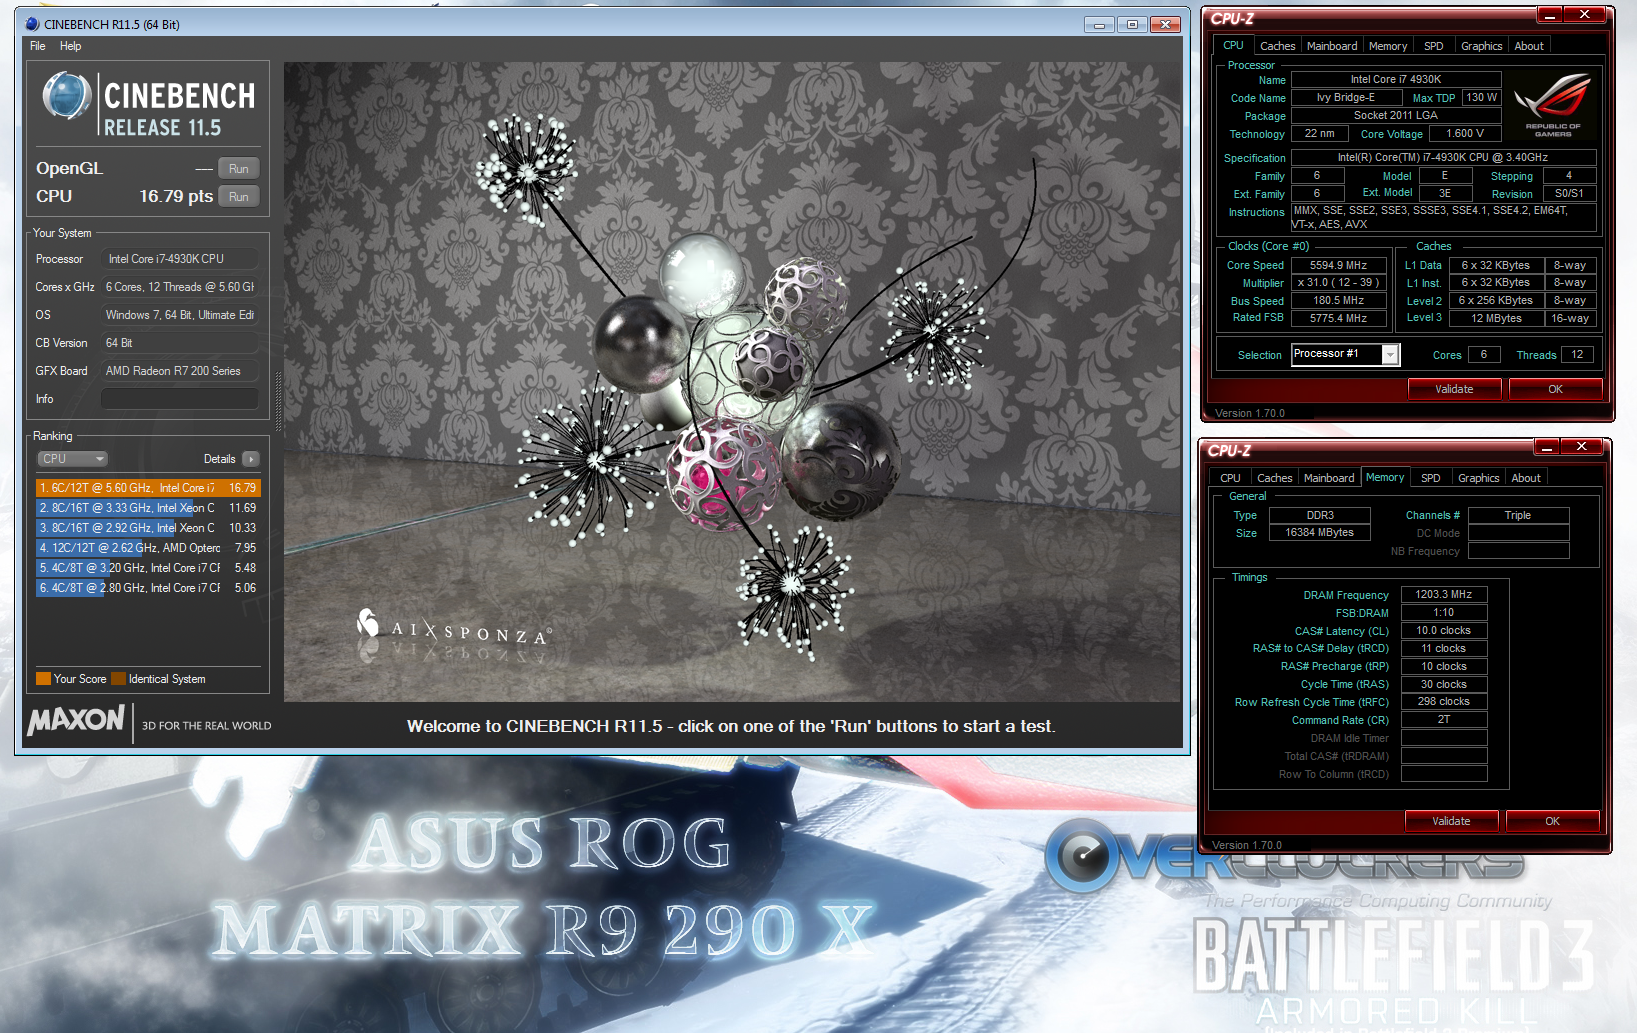This screenshot has width=1637, height=1033.
Task: Click the DRAM Frequency value 1203.3 MHz
Action: 1444,594
